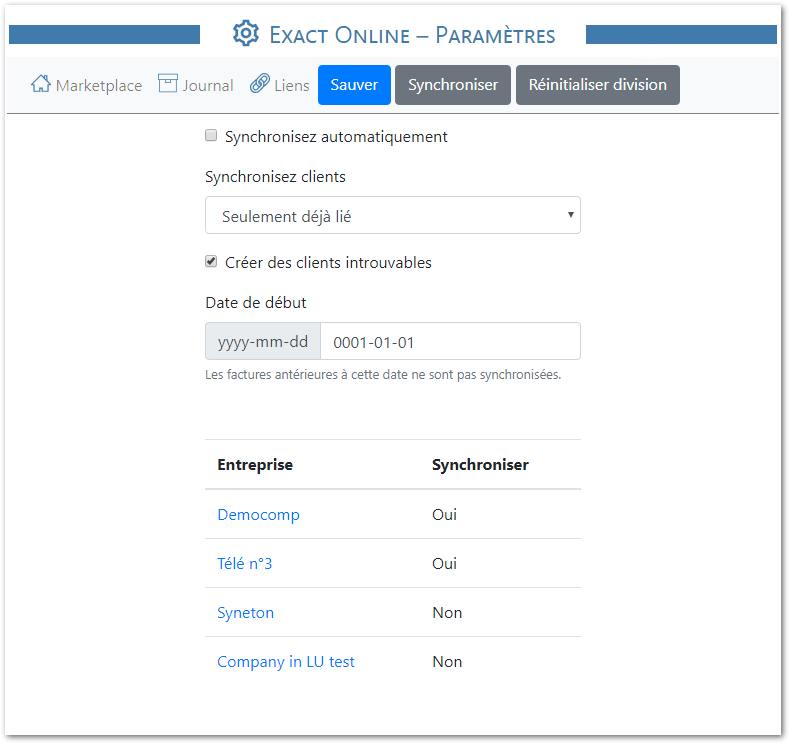Open the Télé n°3 company link

[x=245, y=563]
